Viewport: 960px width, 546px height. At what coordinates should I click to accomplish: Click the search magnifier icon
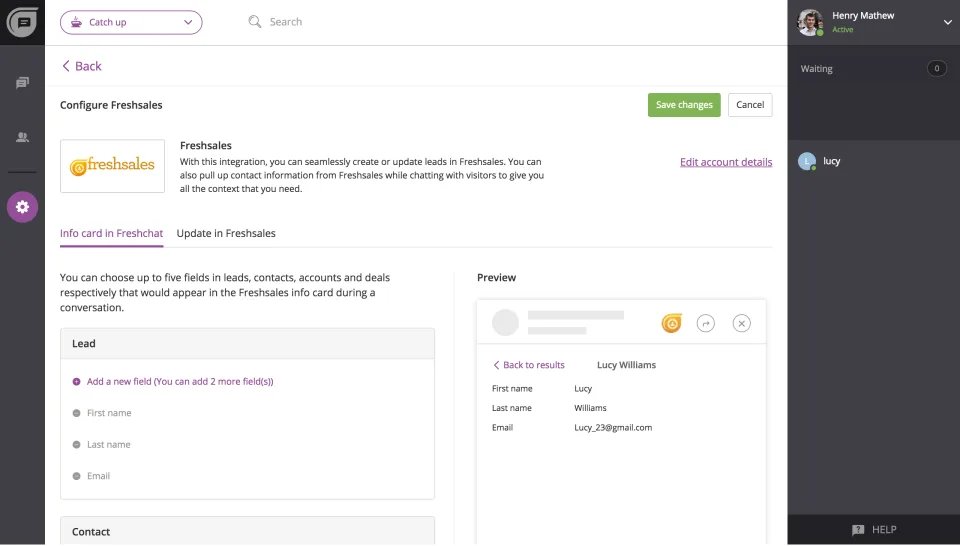(x=255, y=22)
